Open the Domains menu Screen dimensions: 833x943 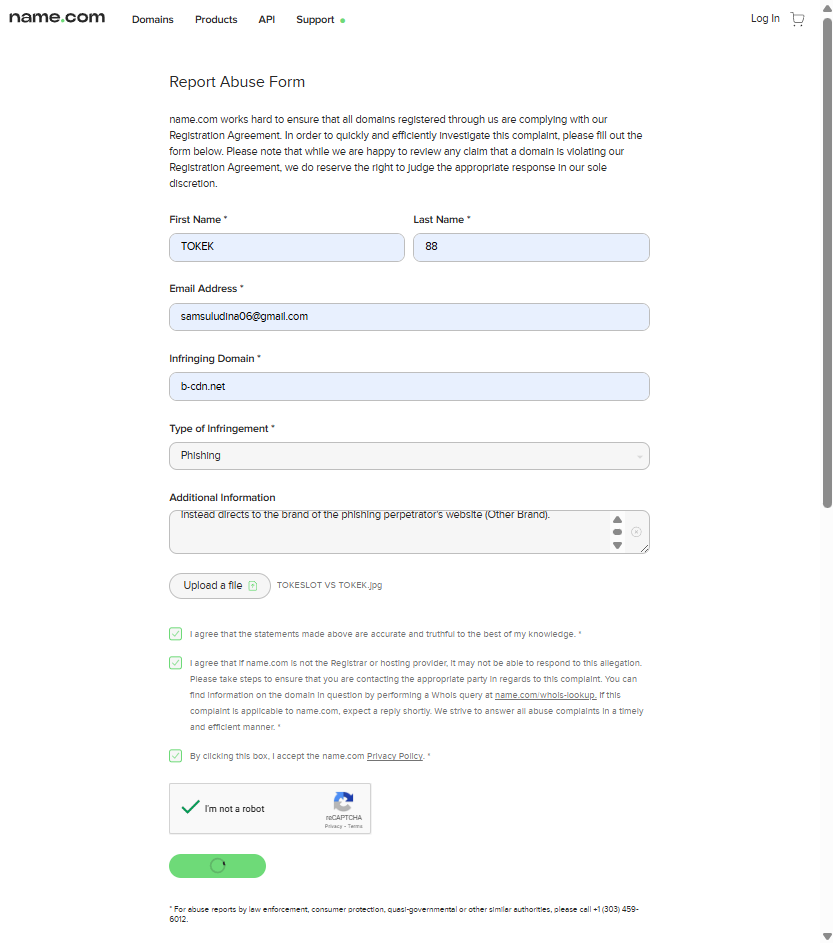point(153,20)
